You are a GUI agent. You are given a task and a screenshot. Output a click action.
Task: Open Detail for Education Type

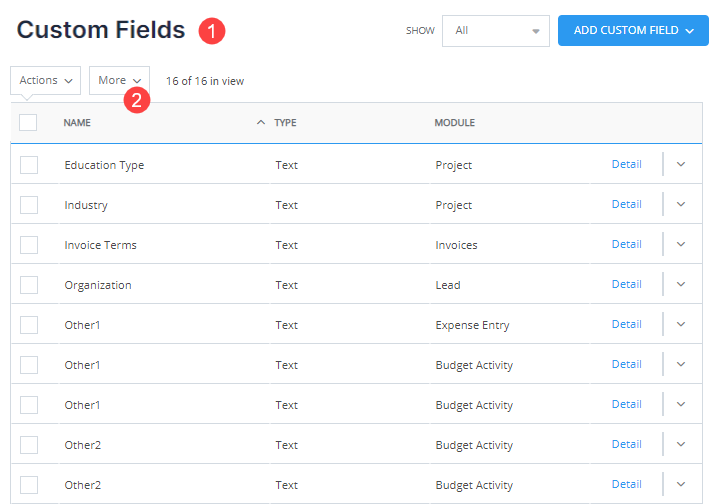pyautogui.click(x=627, y=164)
